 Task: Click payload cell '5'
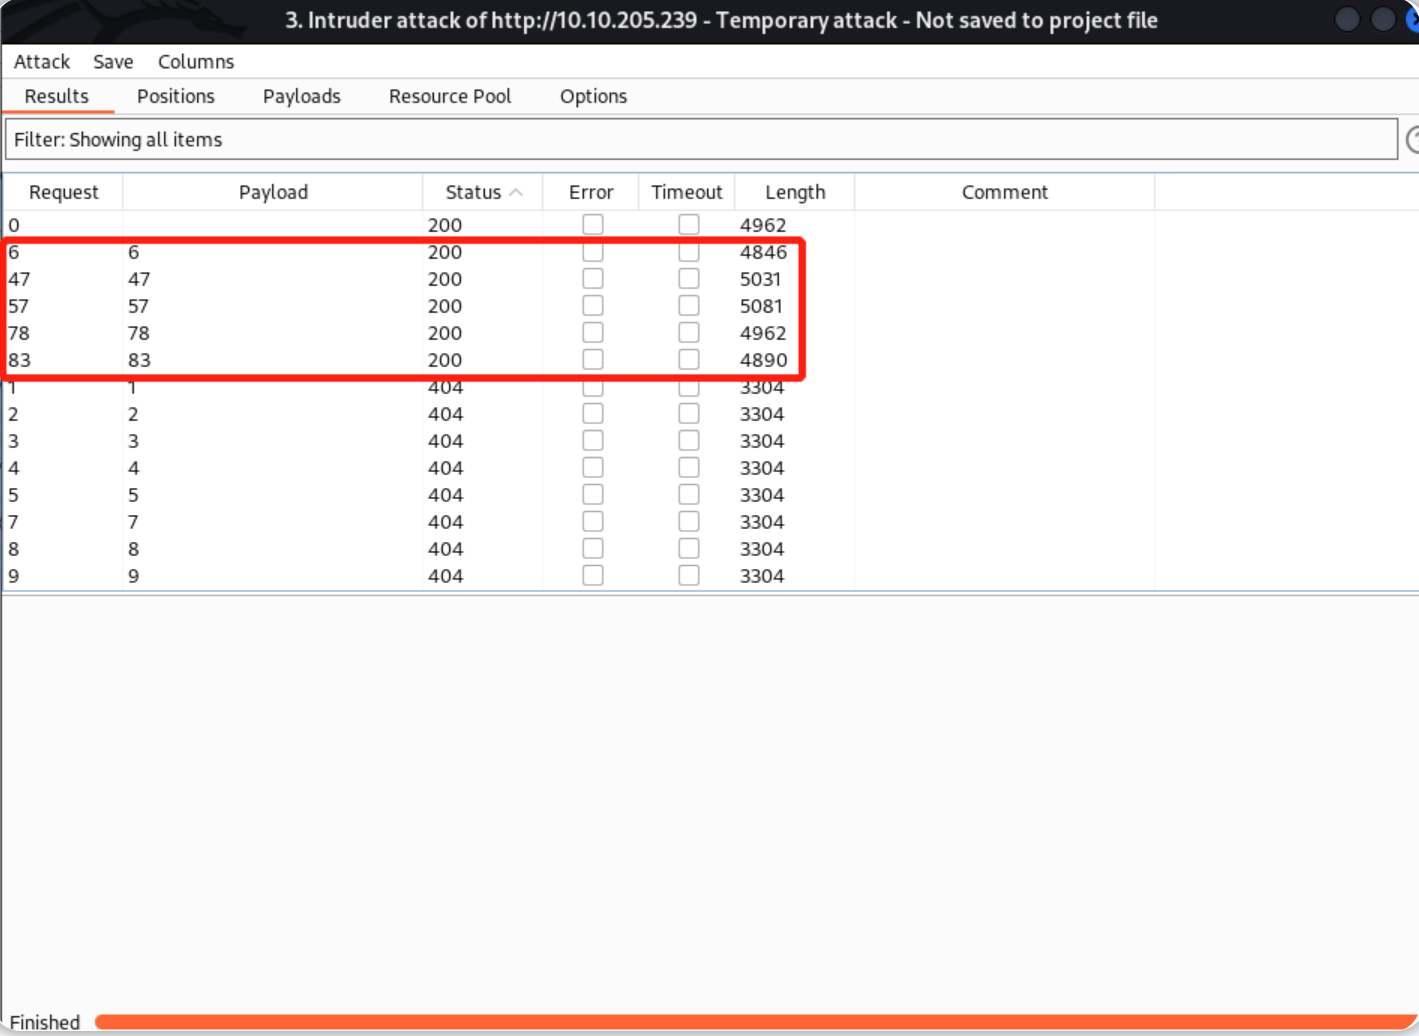pyautogui.click(x=133, y=495)
